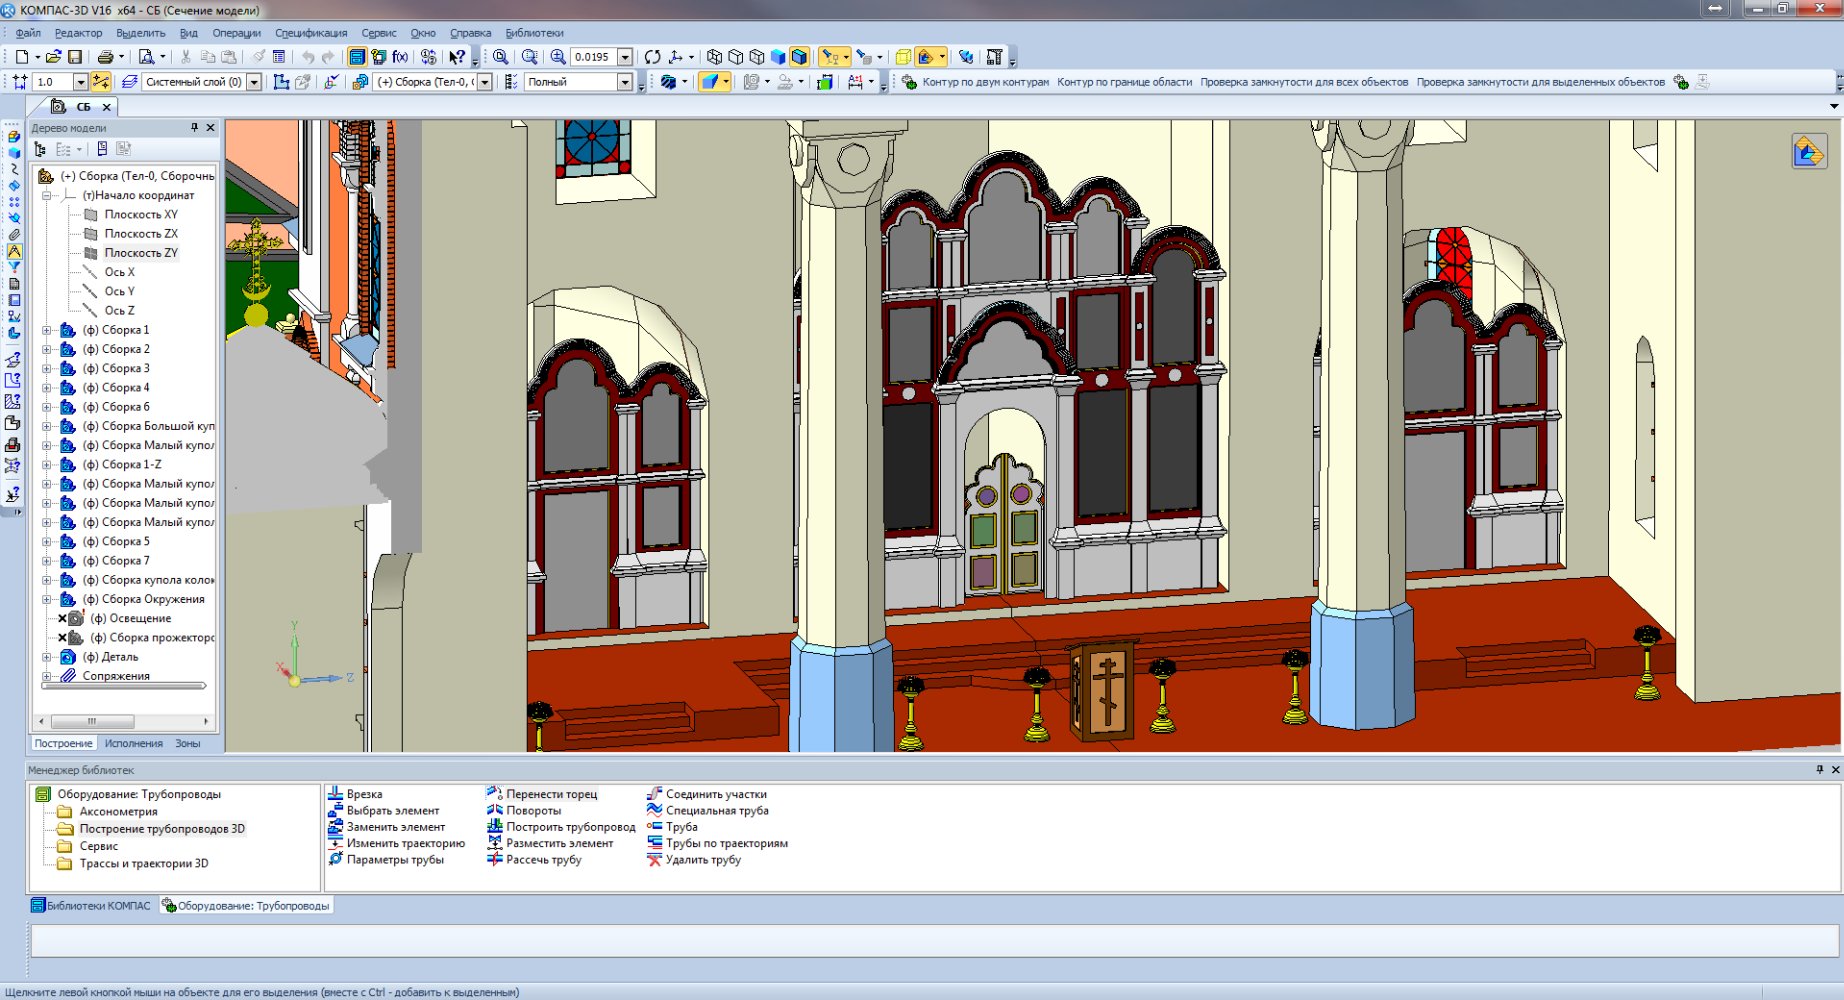Toggle pin on the Дерево модели panel
The width and height of the screenshot is (1844, 1000).
click(194, 128)
